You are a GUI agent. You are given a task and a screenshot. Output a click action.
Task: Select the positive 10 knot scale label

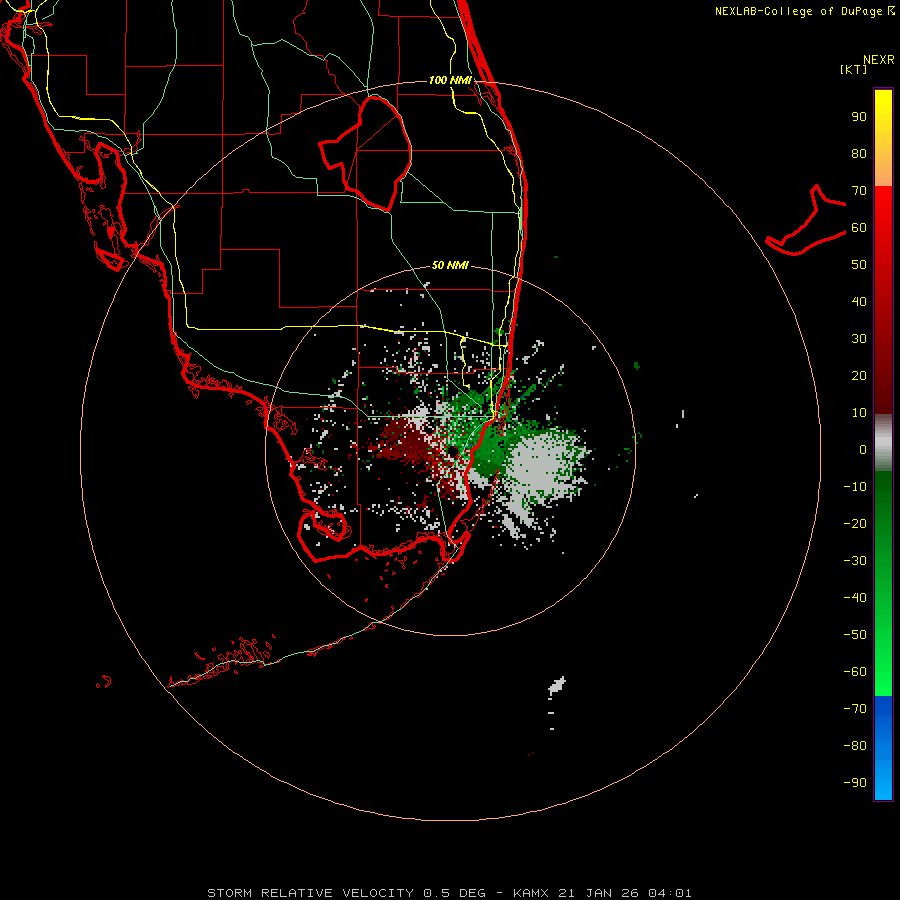859,413
